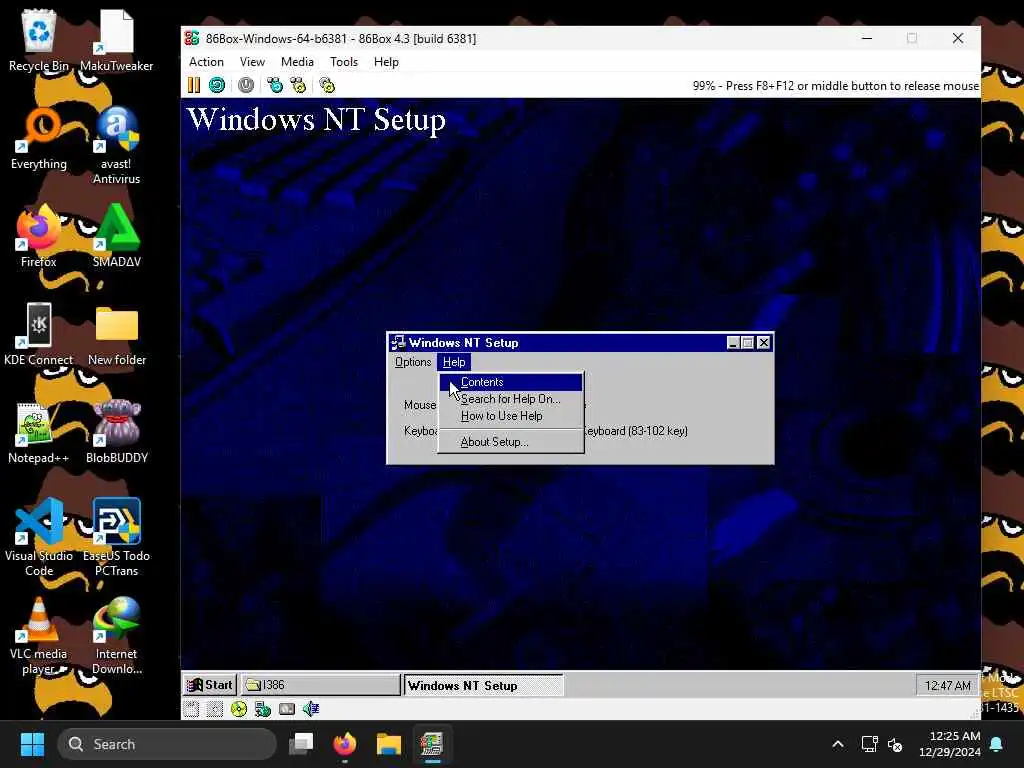Open 86Box Tools menu

pos(344,62)
